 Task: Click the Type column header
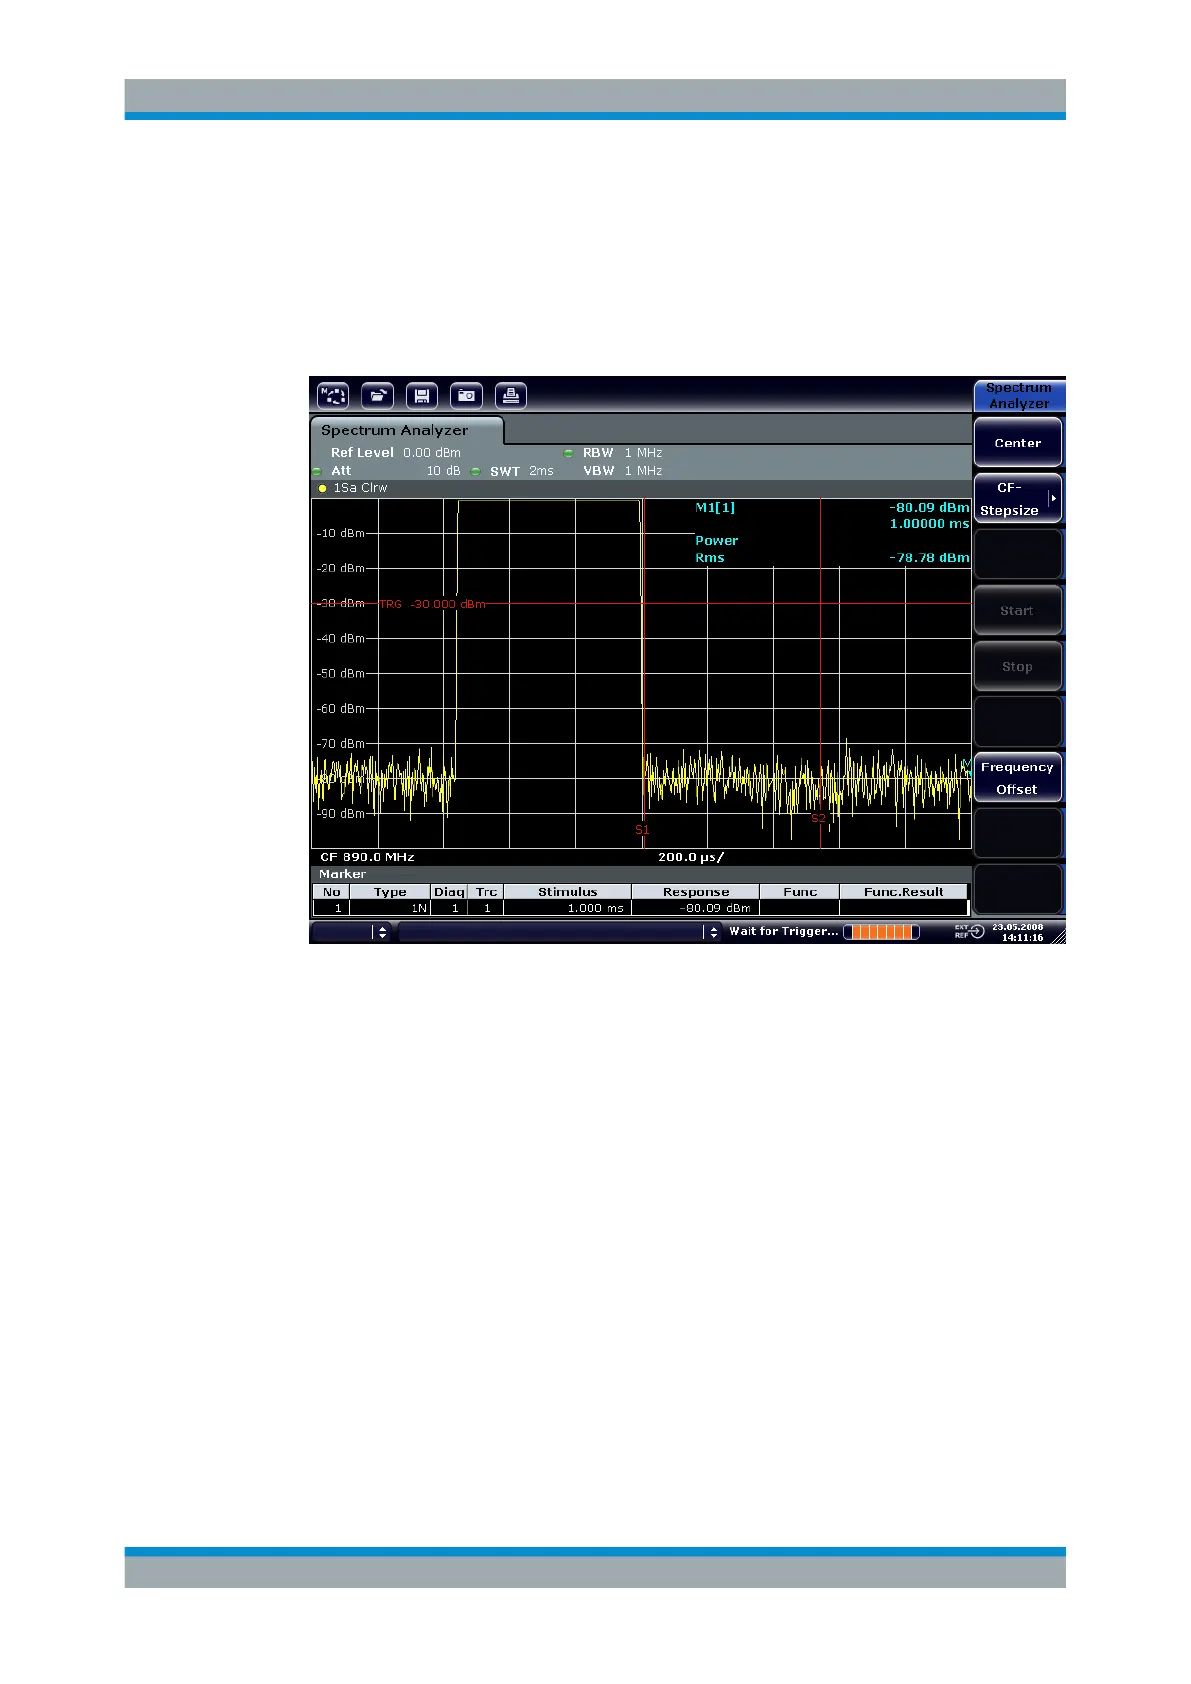[390, 892]
